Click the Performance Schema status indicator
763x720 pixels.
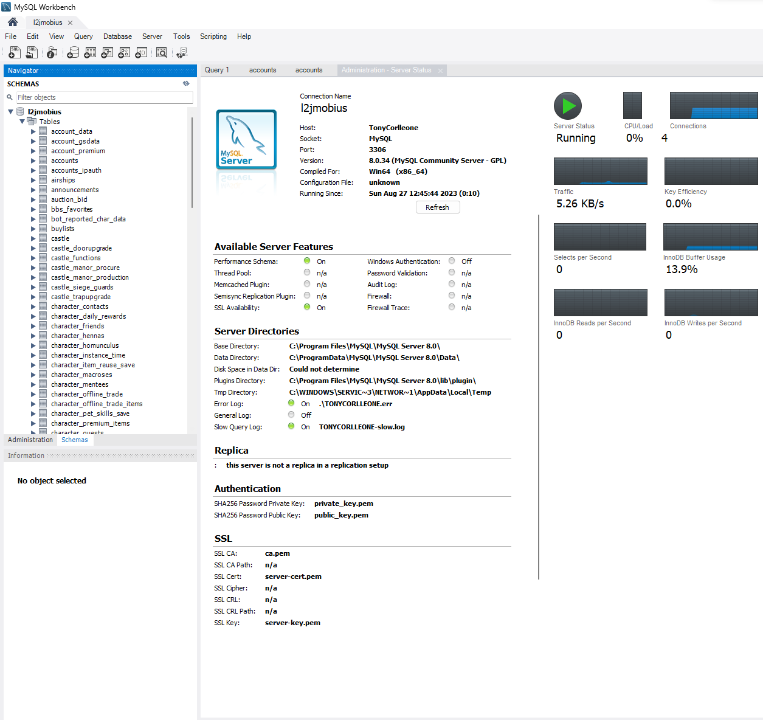tap(306, 261)
